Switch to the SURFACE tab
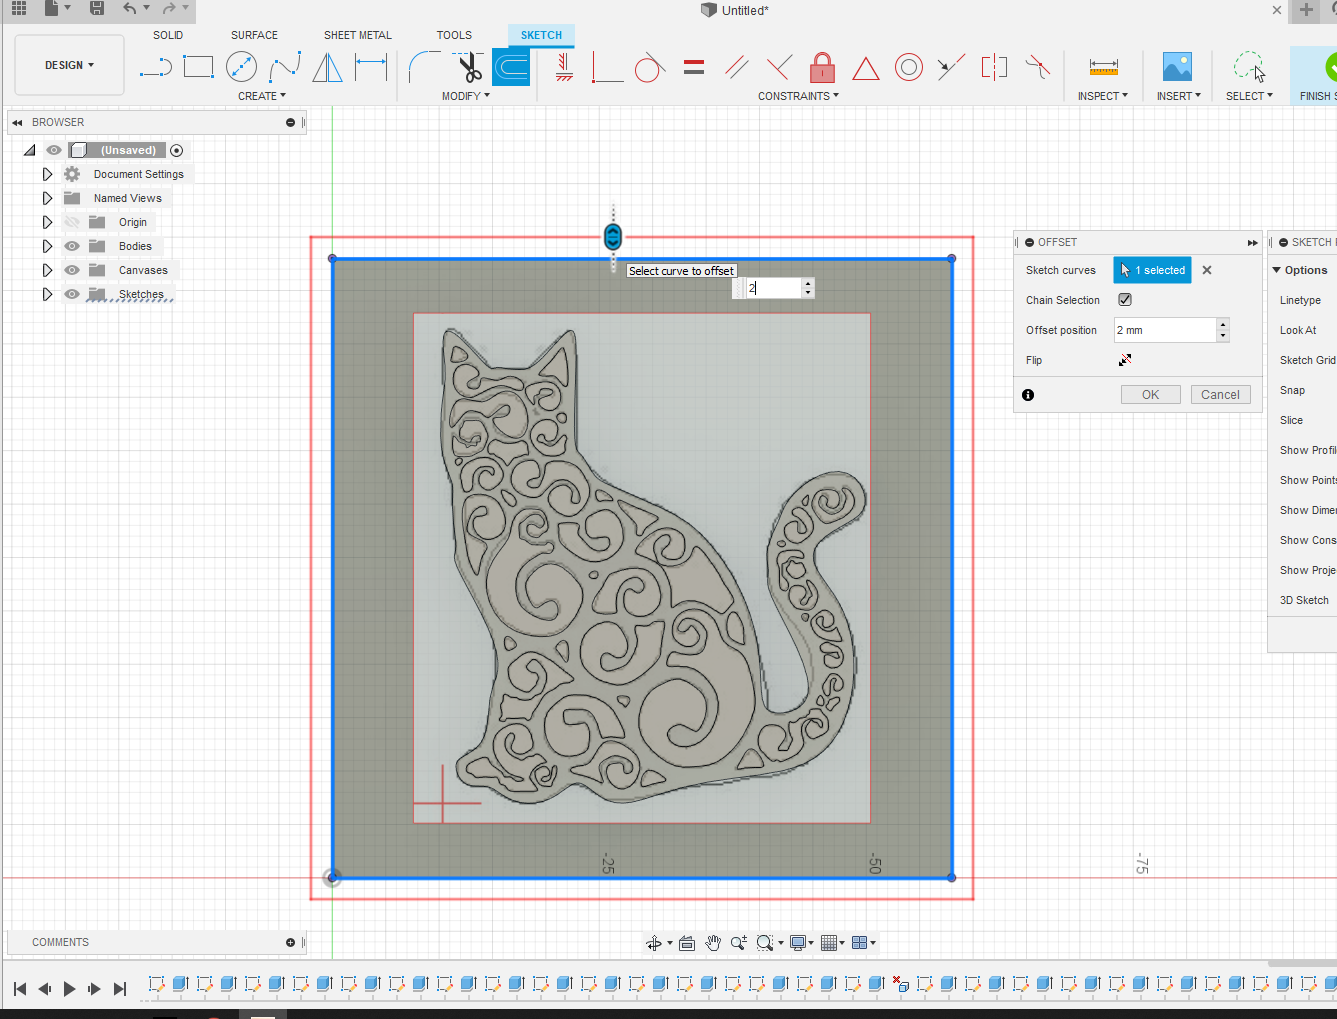Image resolution: width=1337 pixels, height=1019 pixels. point(254,35)
